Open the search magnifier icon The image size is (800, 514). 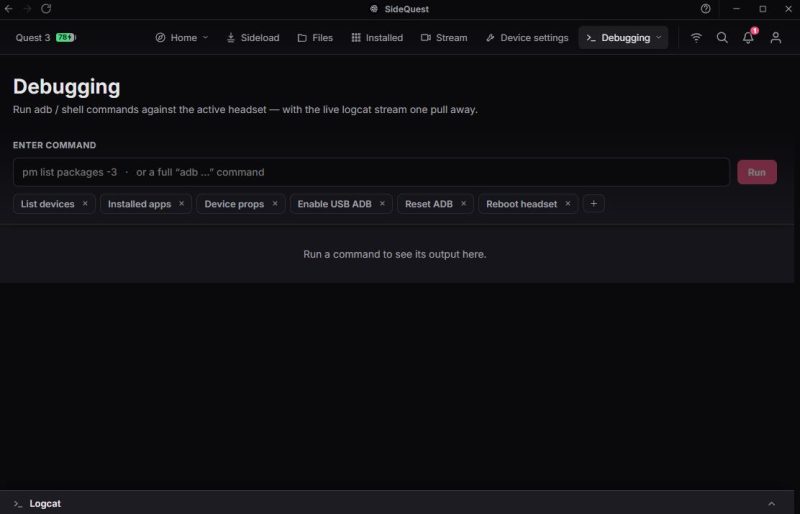(x=722, y=38)
